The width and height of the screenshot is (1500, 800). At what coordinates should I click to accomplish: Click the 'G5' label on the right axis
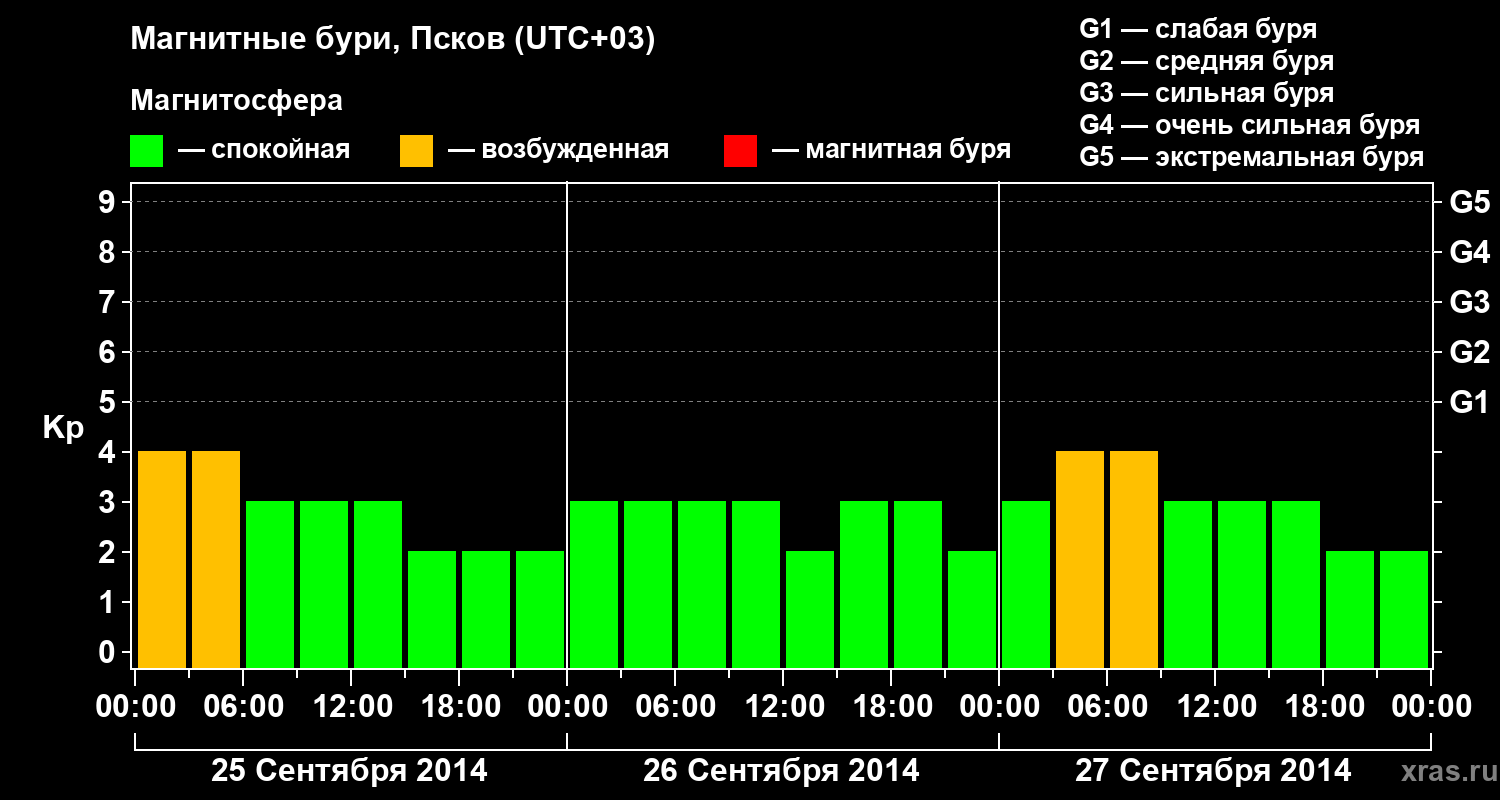tap(1469, 202)
